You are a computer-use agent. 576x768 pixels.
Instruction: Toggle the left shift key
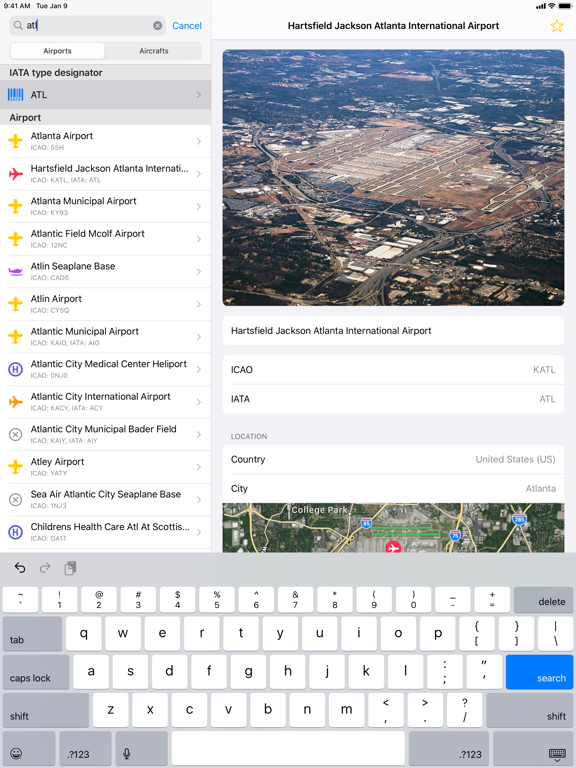tap(46, 710)
